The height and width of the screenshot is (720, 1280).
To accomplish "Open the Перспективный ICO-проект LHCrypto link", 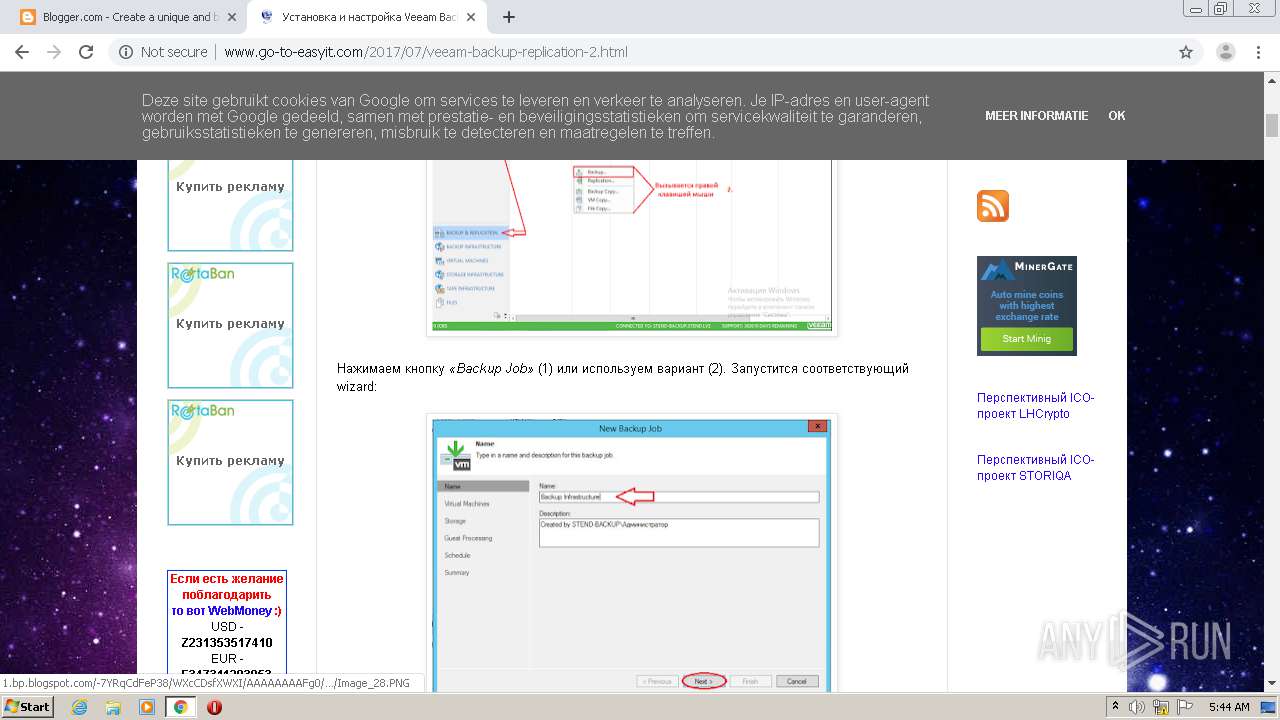I will coord(1035,406).
